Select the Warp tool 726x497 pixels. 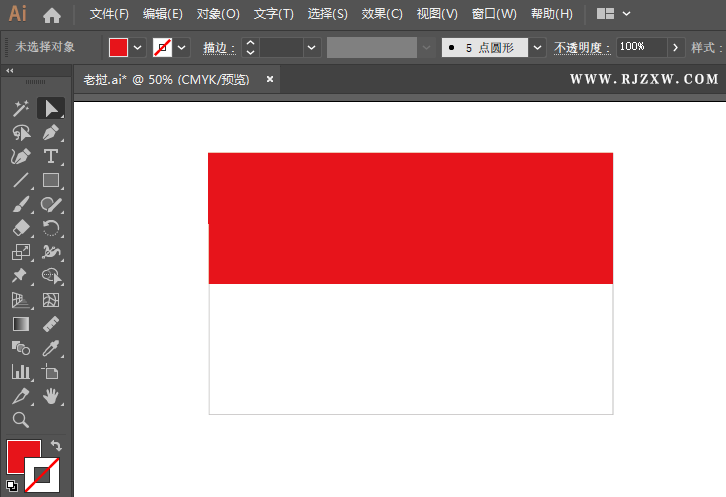click(x=51, y=252)
